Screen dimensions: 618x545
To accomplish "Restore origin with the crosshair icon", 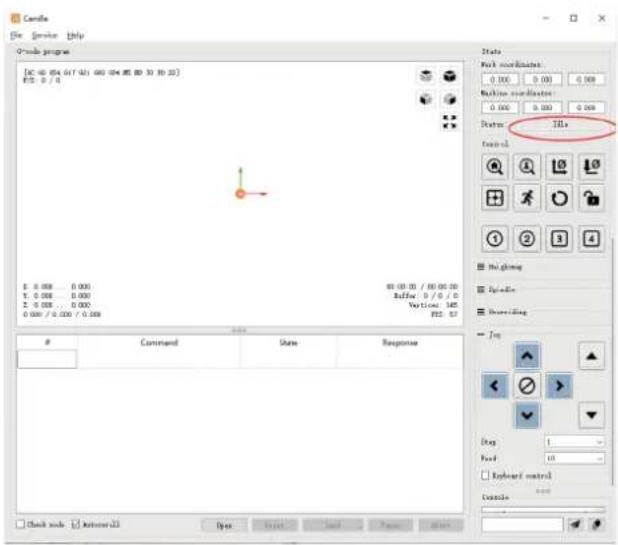I will click(495, 198).
